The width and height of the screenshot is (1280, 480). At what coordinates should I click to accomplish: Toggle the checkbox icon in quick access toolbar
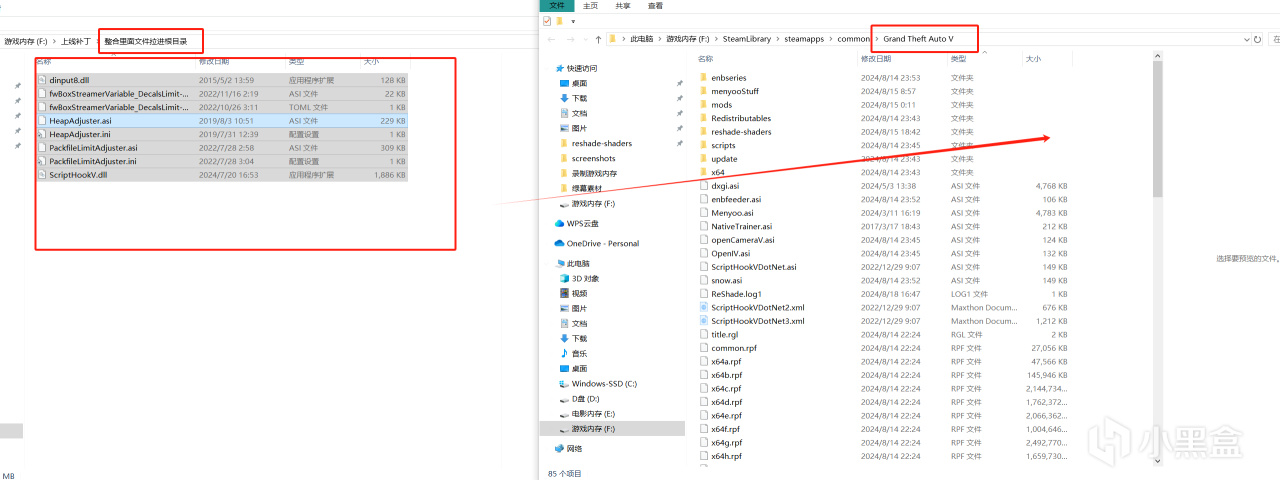coord(546,20)
